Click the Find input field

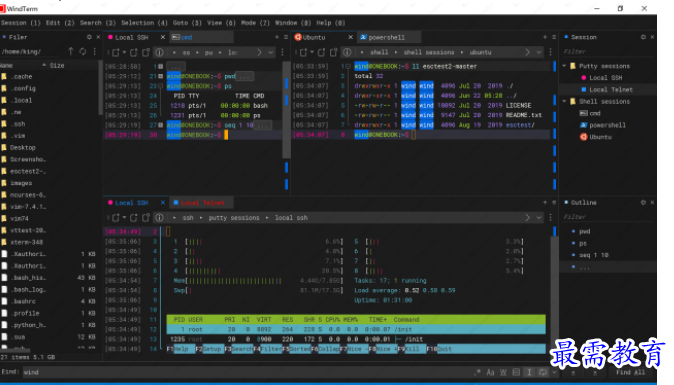(247, 372)
